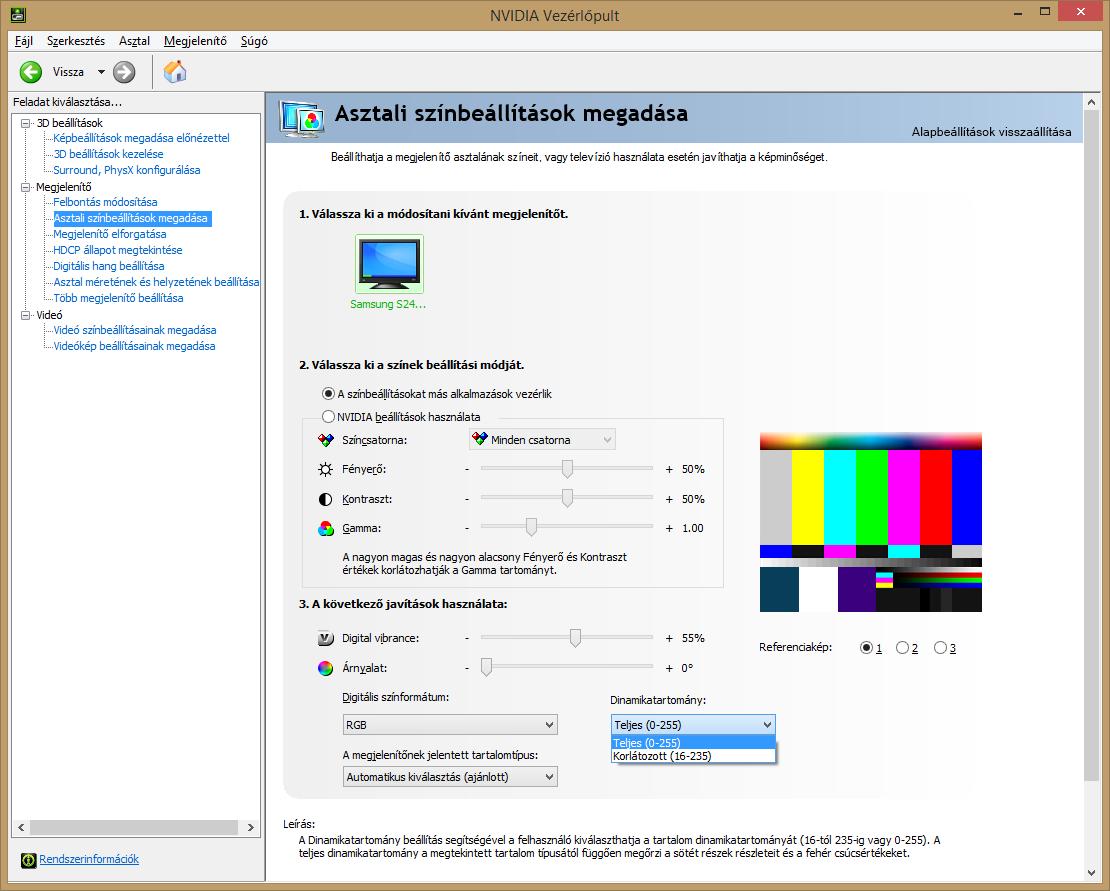Click the Színcsatorna RGB diamonds icon
This screenshot has width=1110, height=891.
[326, 440]
